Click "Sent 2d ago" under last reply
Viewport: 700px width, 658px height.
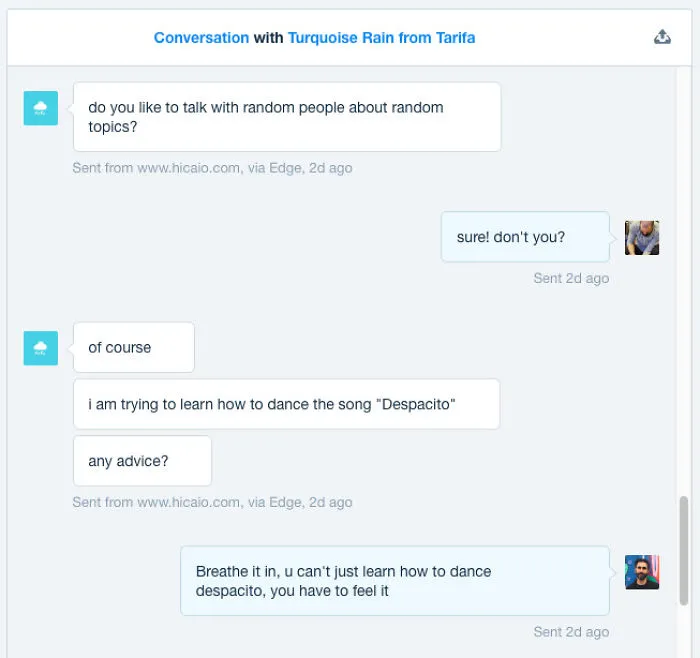pos(571,632)
